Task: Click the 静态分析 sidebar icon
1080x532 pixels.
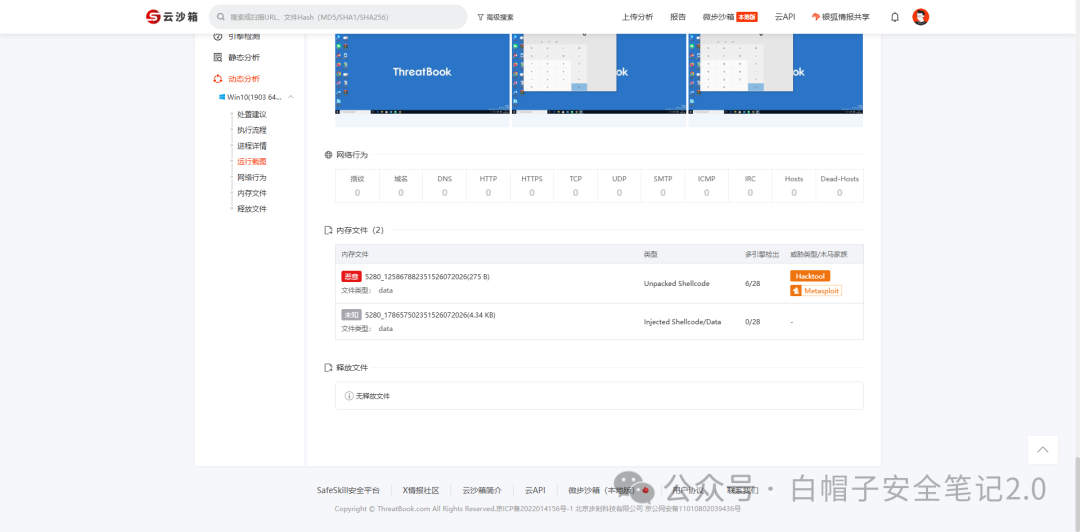Action: click(218, 57)
